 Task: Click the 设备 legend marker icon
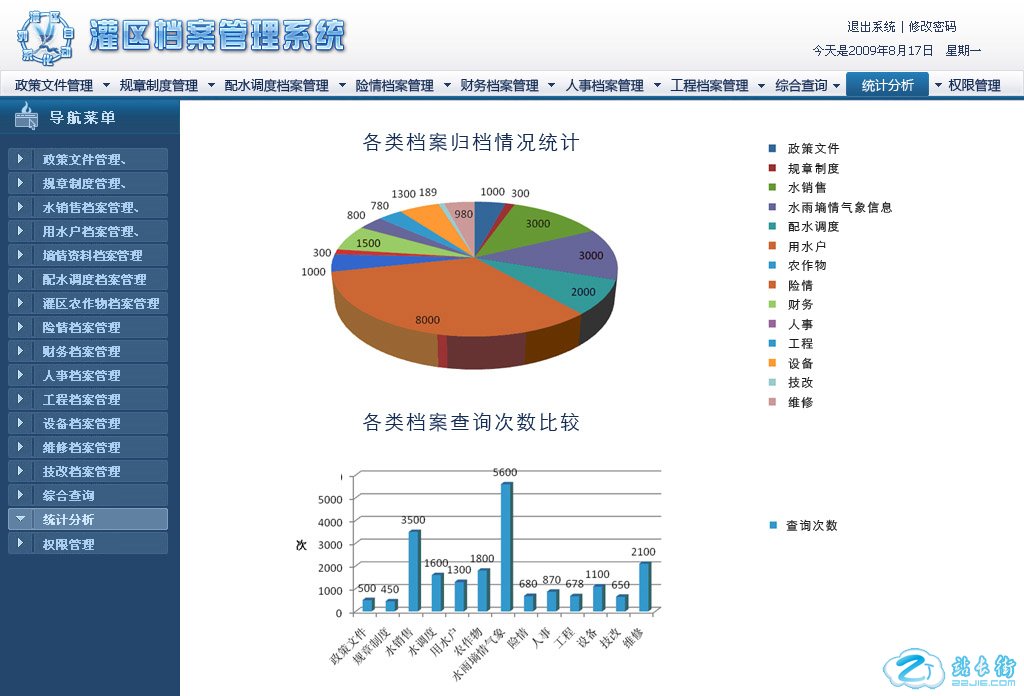772,363
